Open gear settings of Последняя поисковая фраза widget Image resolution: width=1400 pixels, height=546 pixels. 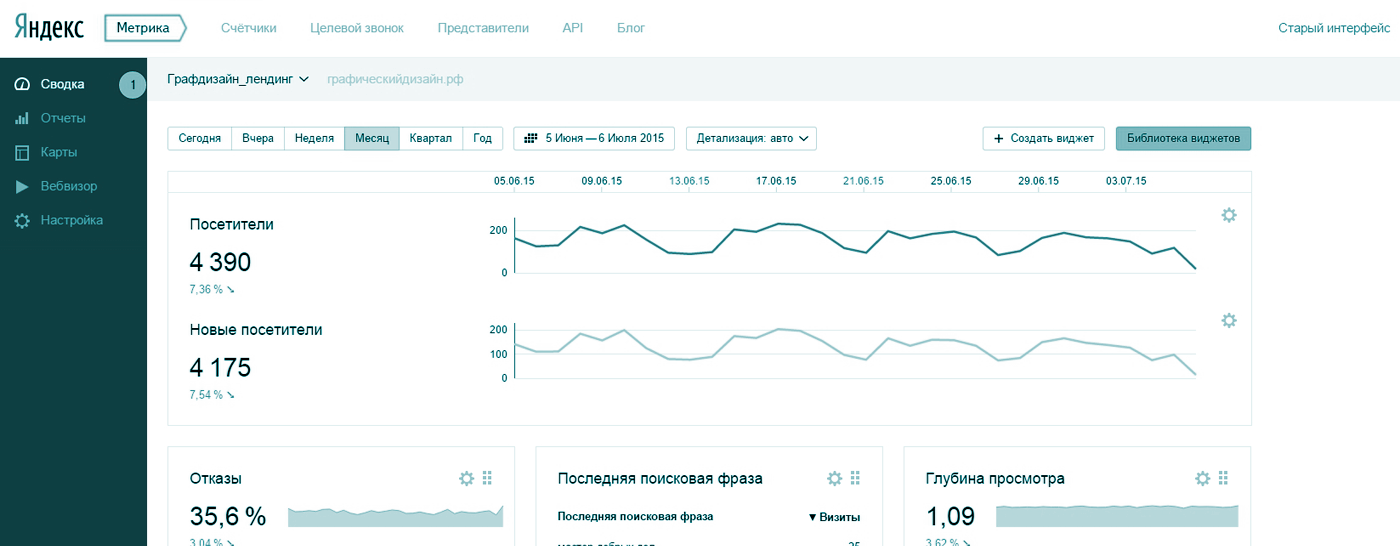click(834, 479)
